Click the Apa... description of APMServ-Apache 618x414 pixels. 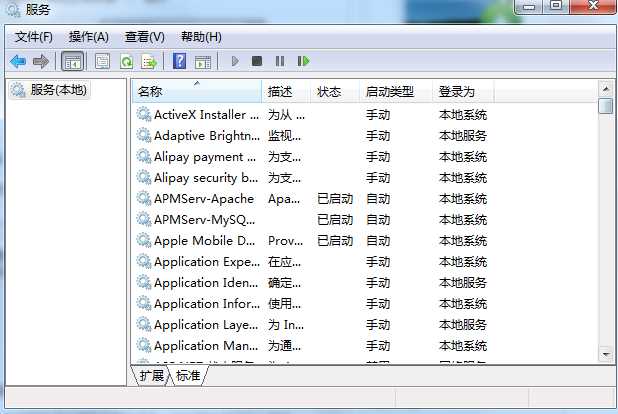pos(284,199)
